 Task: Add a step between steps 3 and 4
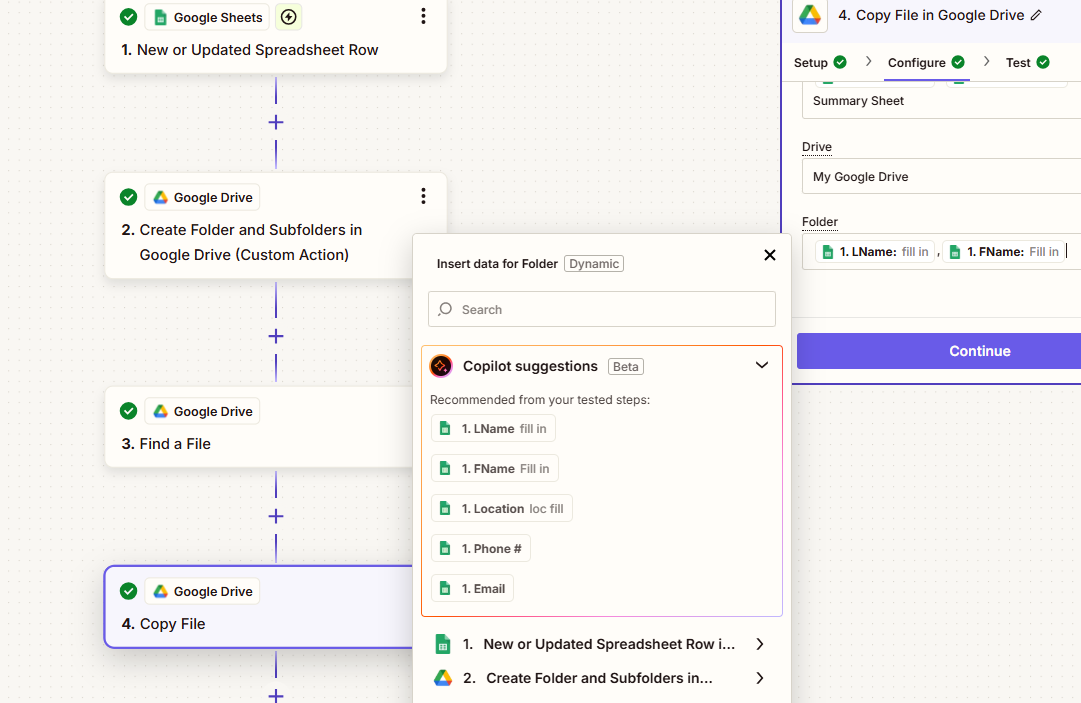click(276, 516)
